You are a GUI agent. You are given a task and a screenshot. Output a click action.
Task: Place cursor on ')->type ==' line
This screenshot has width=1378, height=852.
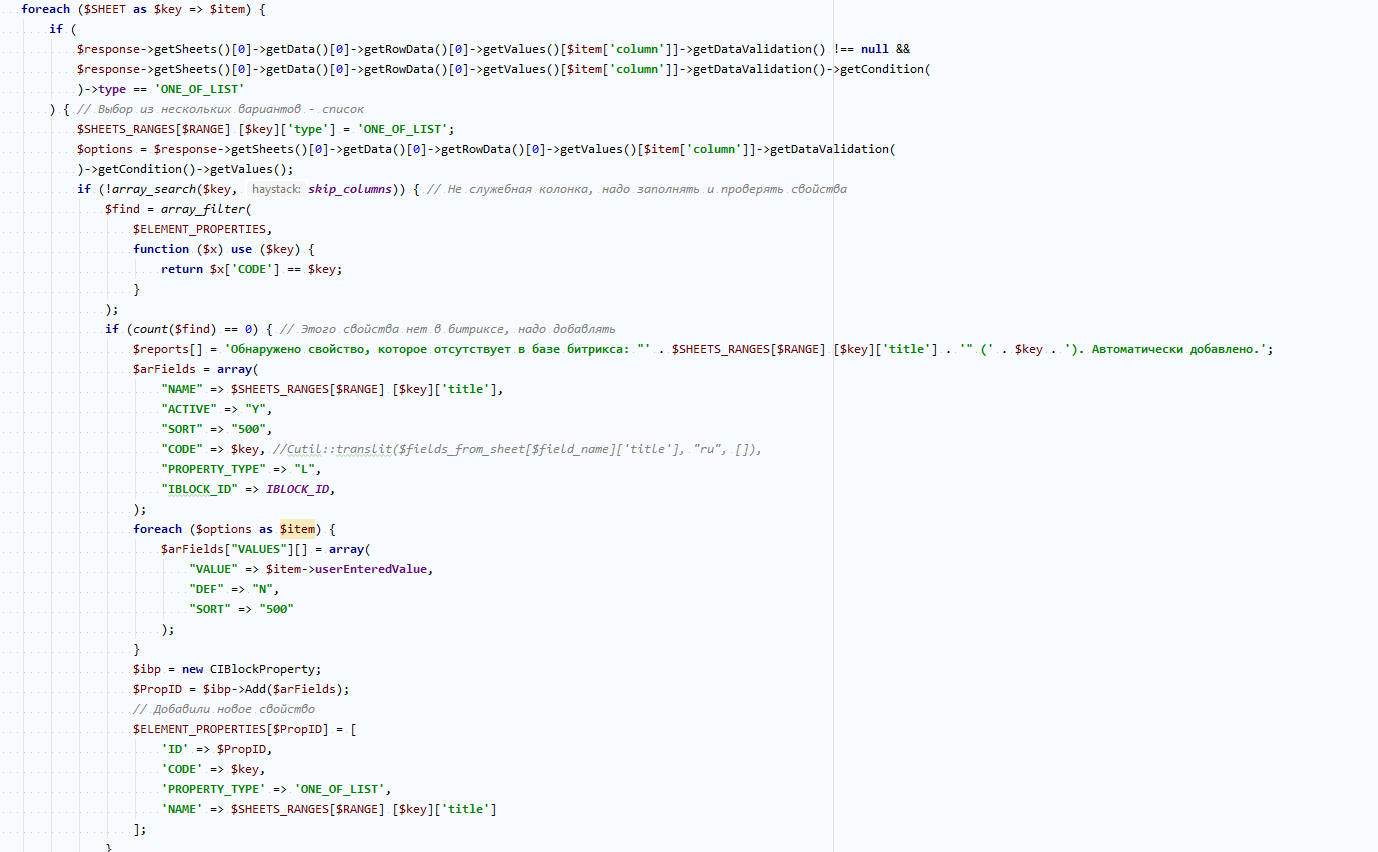[x=161, y=89]
